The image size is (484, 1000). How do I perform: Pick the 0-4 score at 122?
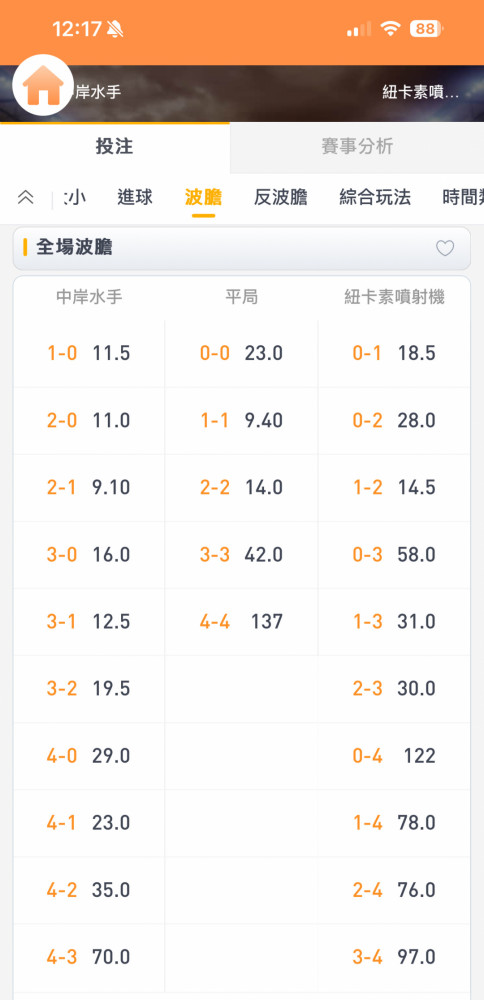394,756
